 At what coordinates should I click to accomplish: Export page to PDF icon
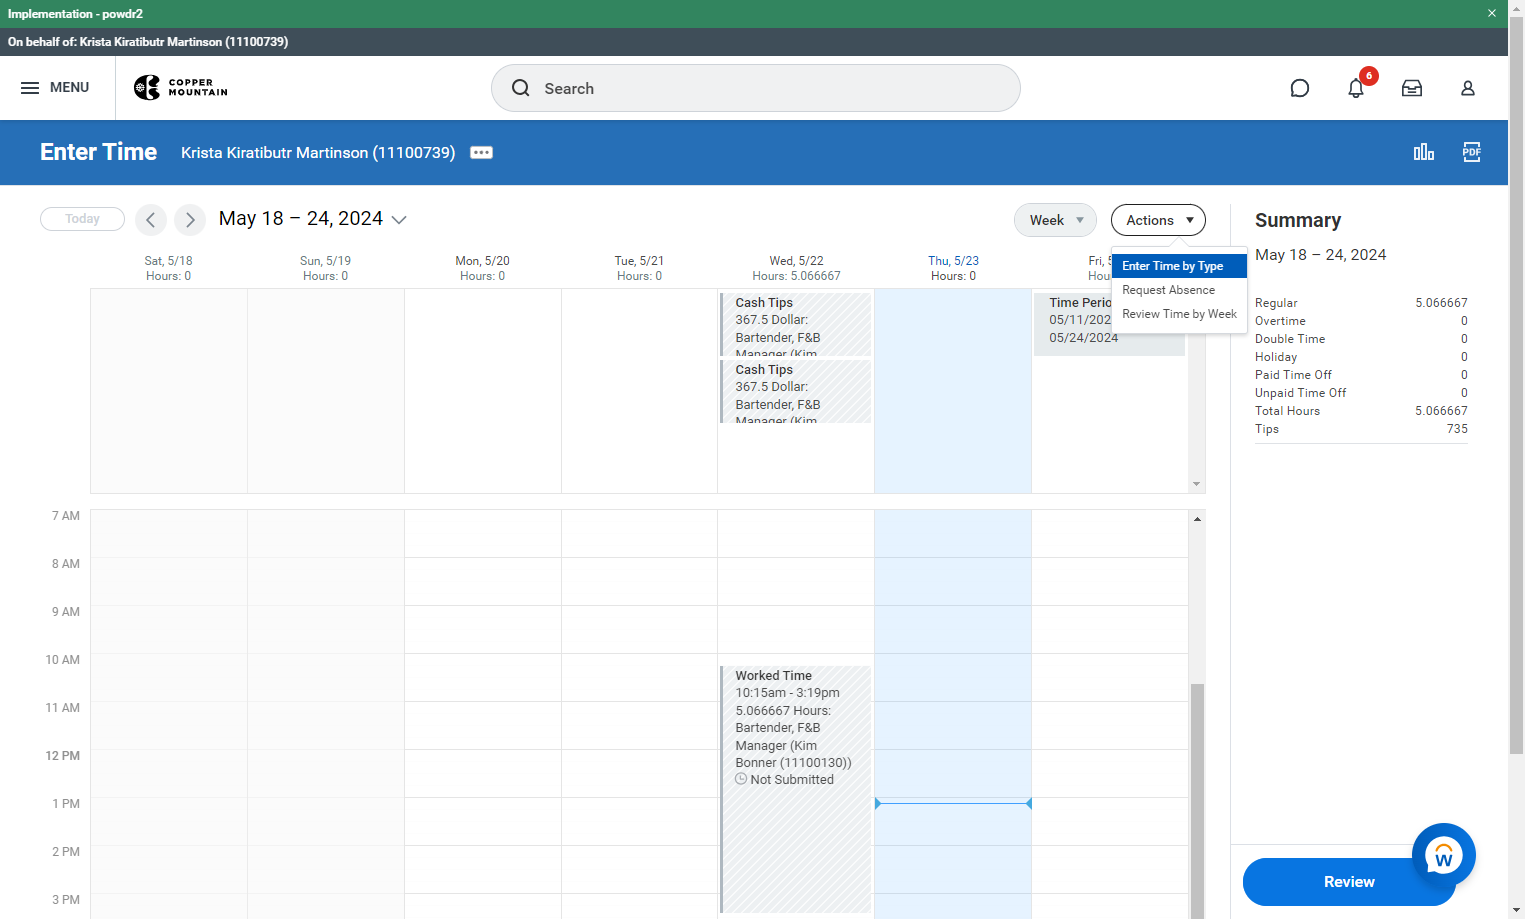(x=1472, y=152)
